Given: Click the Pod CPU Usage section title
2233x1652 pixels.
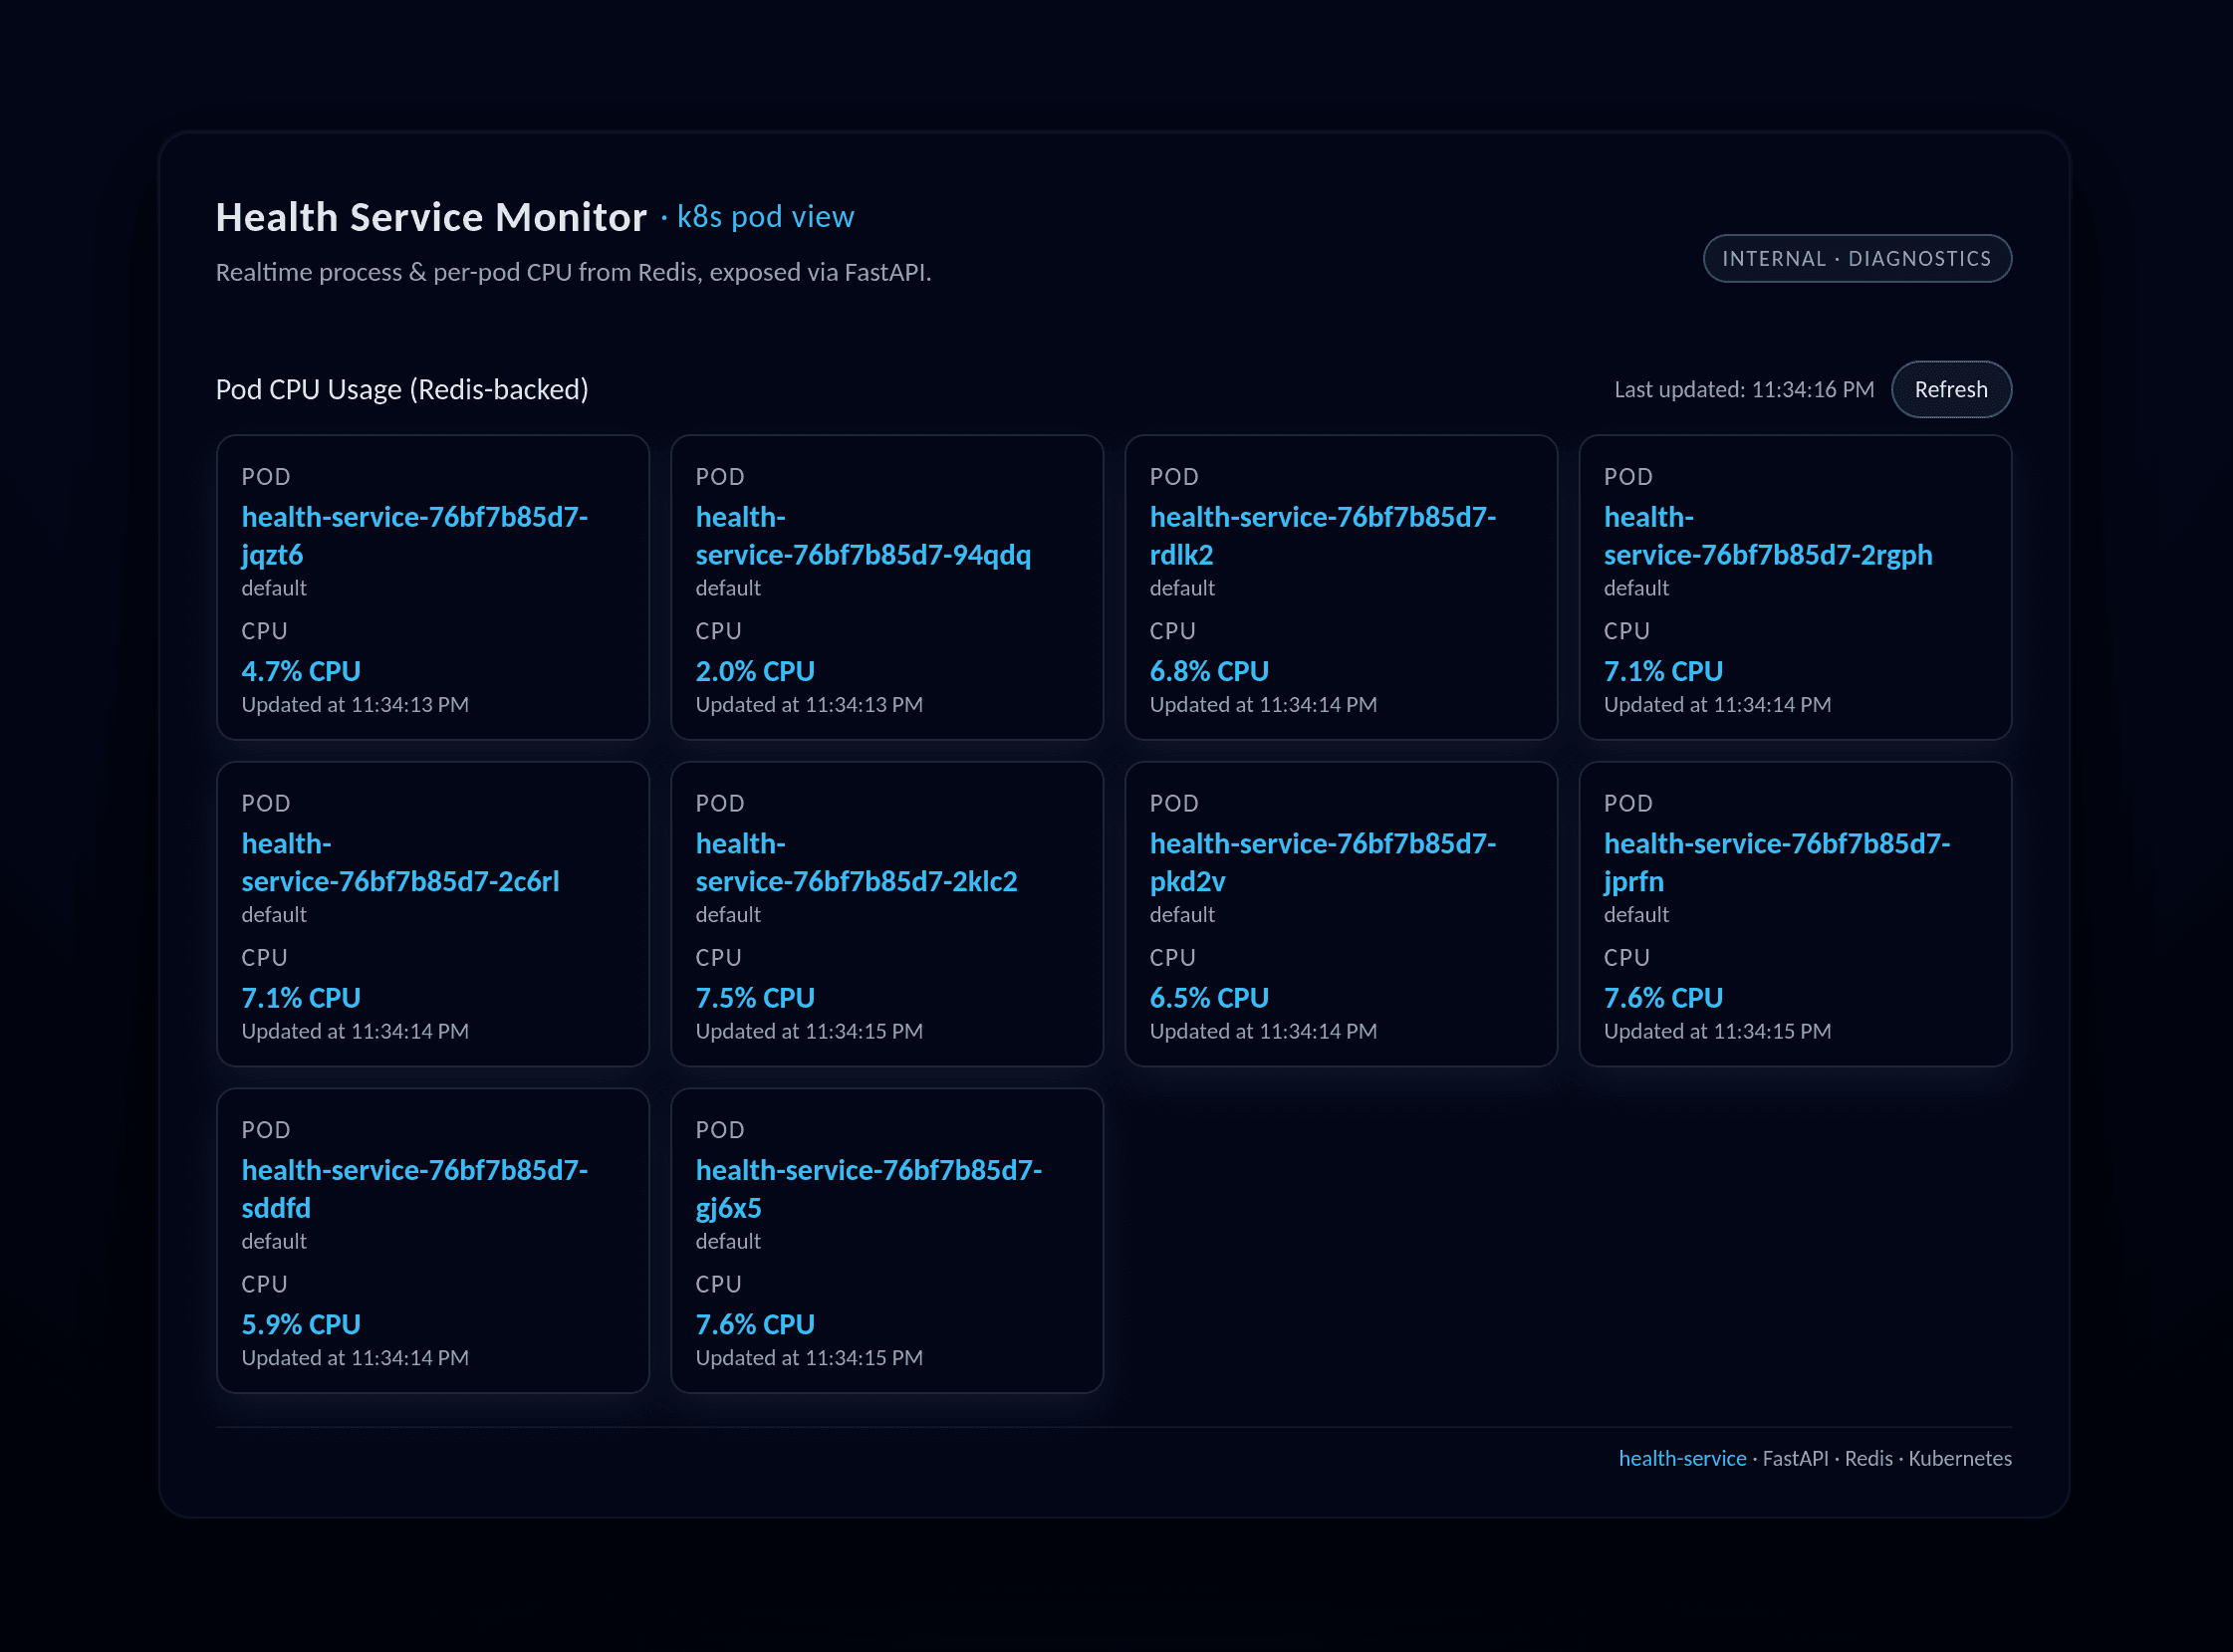Looking at the screenshot, I should pyautogui.click(x=402, y=390).
